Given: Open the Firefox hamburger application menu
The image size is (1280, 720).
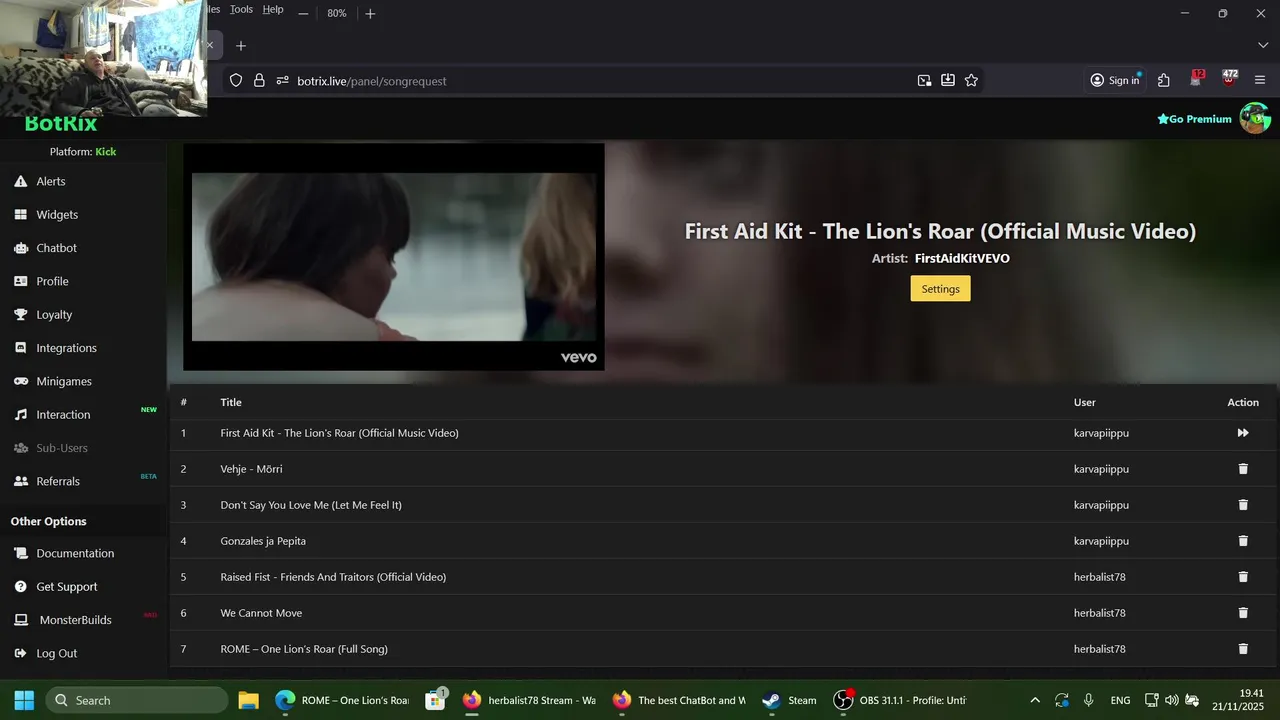Looking at the screenshot, I should [1260, 81].
